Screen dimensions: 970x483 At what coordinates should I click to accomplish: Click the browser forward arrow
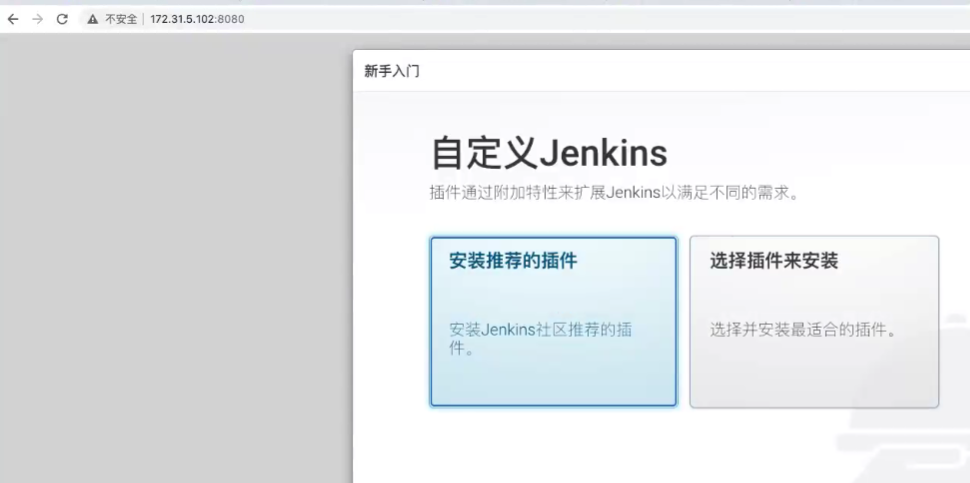point(38,19)
